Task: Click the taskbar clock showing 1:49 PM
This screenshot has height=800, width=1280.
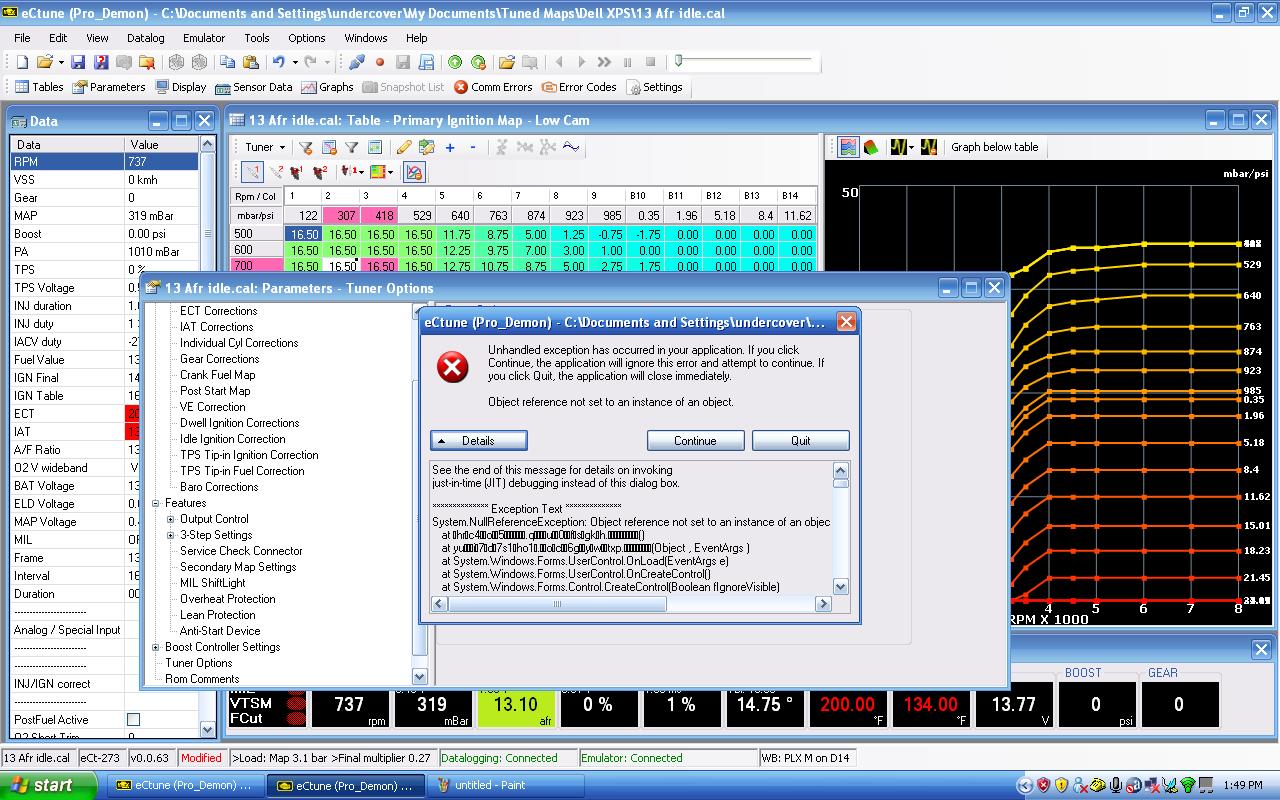Action: pos(1242,785)
